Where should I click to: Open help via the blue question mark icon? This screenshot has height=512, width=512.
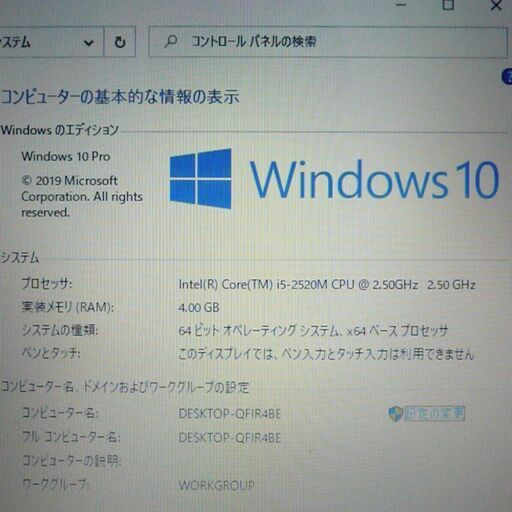coord(507,77)
